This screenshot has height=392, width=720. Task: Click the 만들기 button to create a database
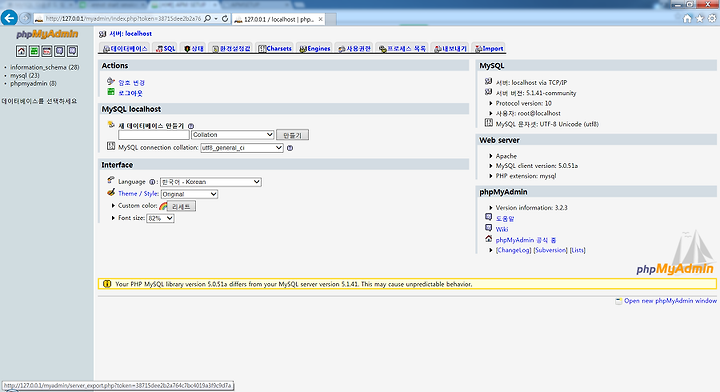(292, 135)
